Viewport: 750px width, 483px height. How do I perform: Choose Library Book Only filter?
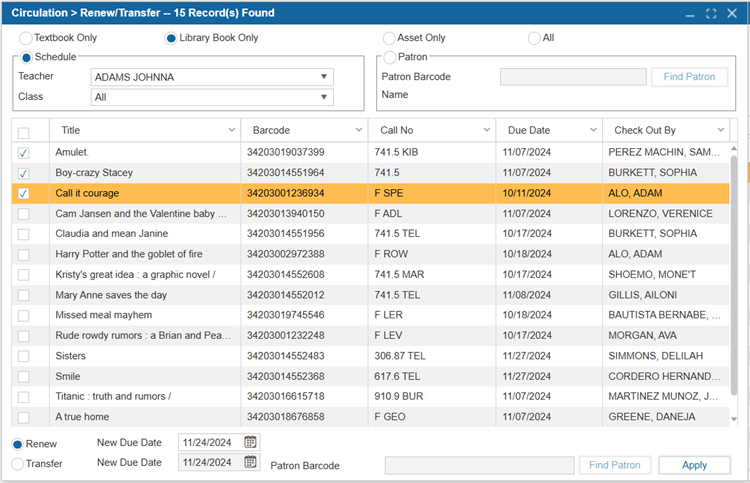(x=171, y=38)
